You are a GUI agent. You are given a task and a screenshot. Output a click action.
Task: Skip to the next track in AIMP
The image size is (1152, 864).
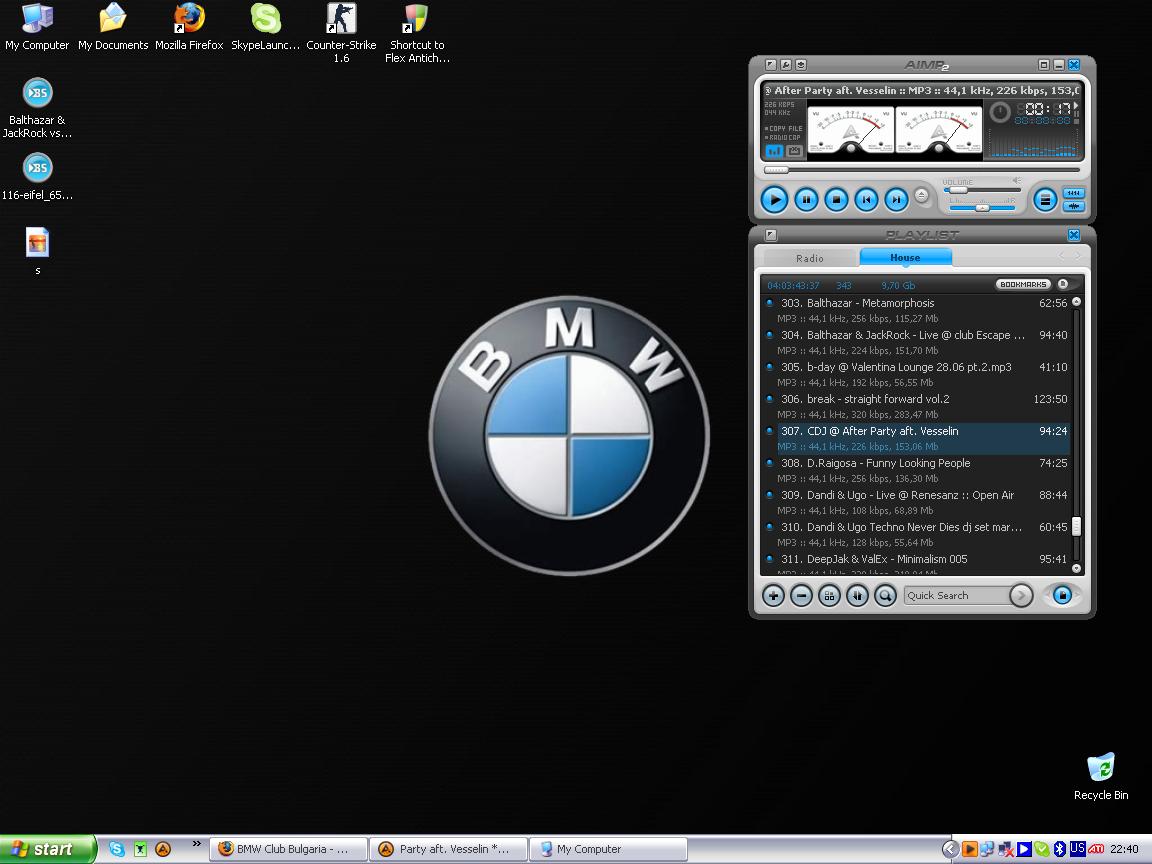[x=896, y=199]
